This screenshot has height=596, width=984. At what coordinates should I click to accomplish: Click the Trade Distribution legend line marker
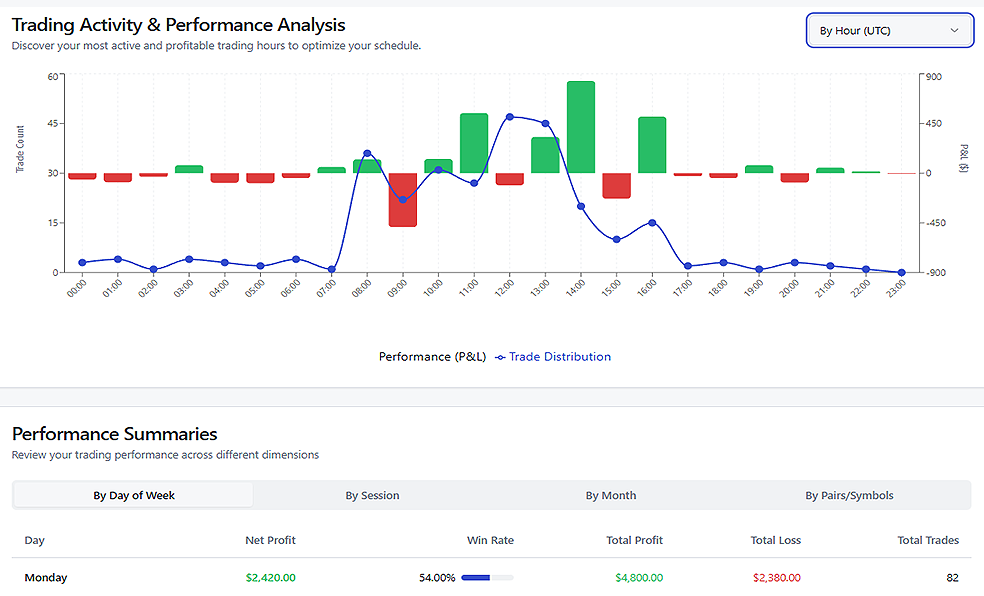pos(500,357)
